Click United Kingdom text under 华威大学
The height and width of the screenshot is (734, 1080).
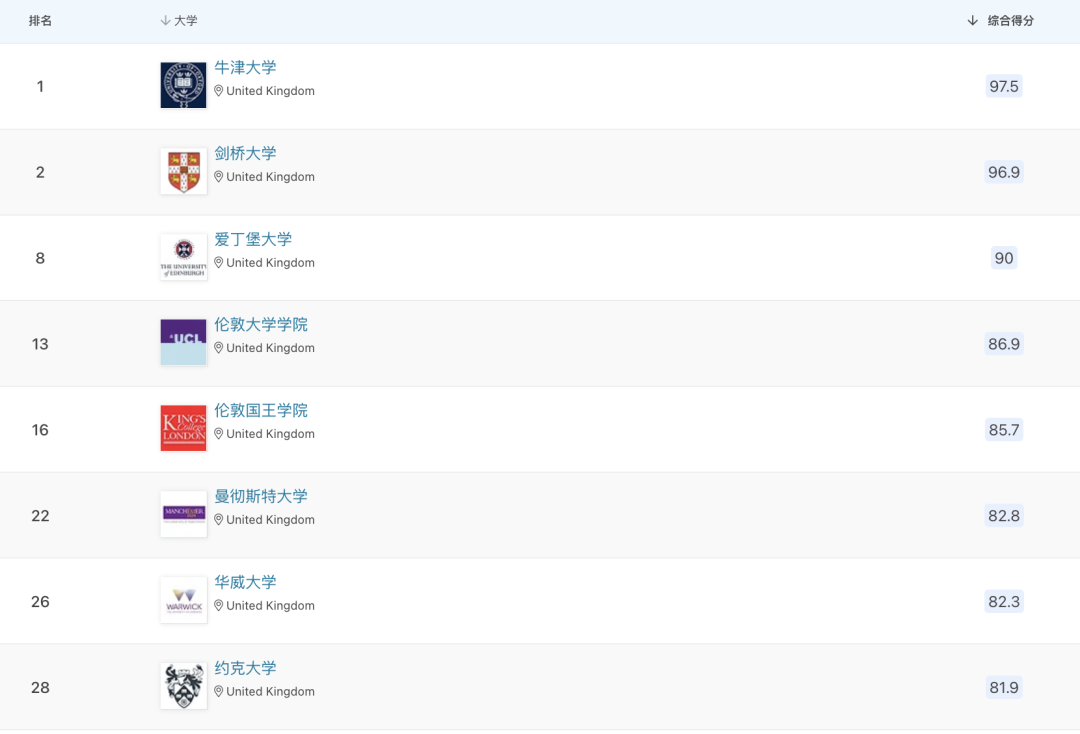click(270, 606)
